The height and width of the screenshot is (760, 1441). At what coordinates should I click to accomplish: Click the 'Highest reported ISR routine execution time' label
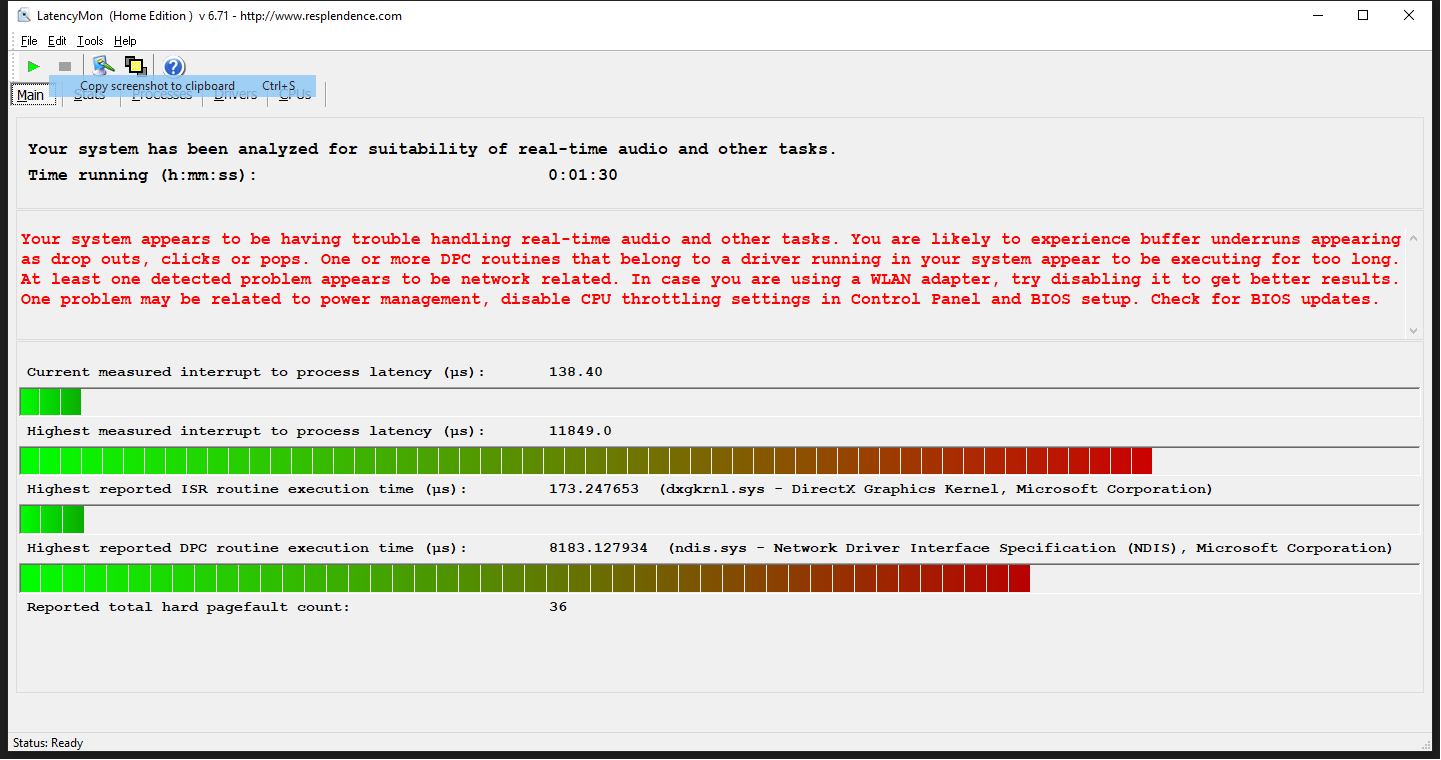click(x=247, y=489)
